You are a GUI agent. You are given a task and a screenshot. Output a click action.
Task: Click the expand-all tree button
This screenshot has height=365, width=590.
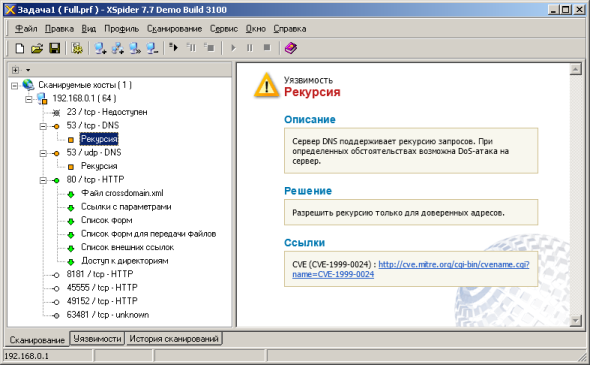15,70
